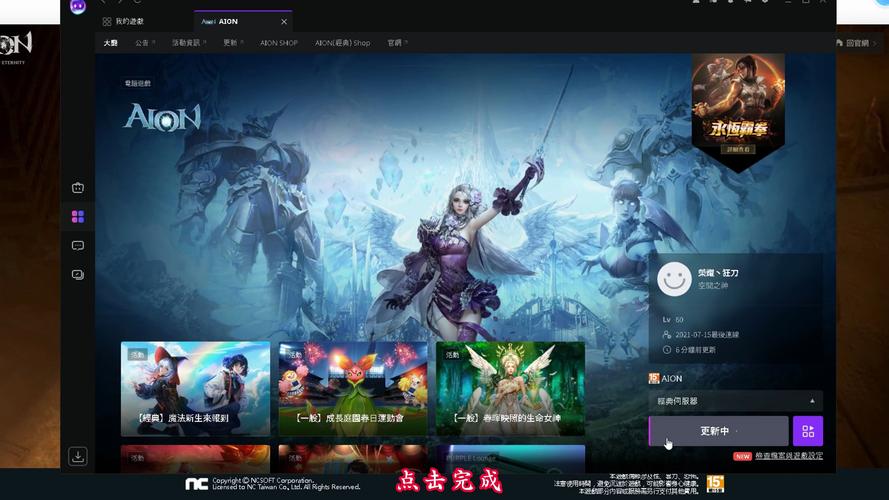Image resolution: width=889 pixels, height=500 pixels.
Task: Open the chat bubble sidebar icon
Action: pos(78,245)
